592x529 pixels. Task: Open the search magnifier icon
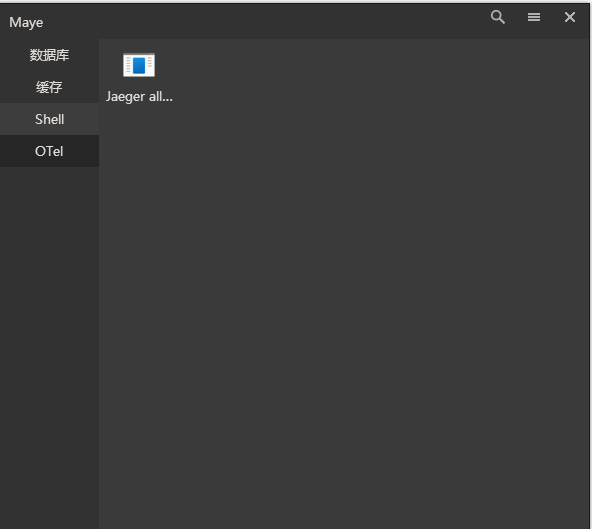click(x=498, y=17)
